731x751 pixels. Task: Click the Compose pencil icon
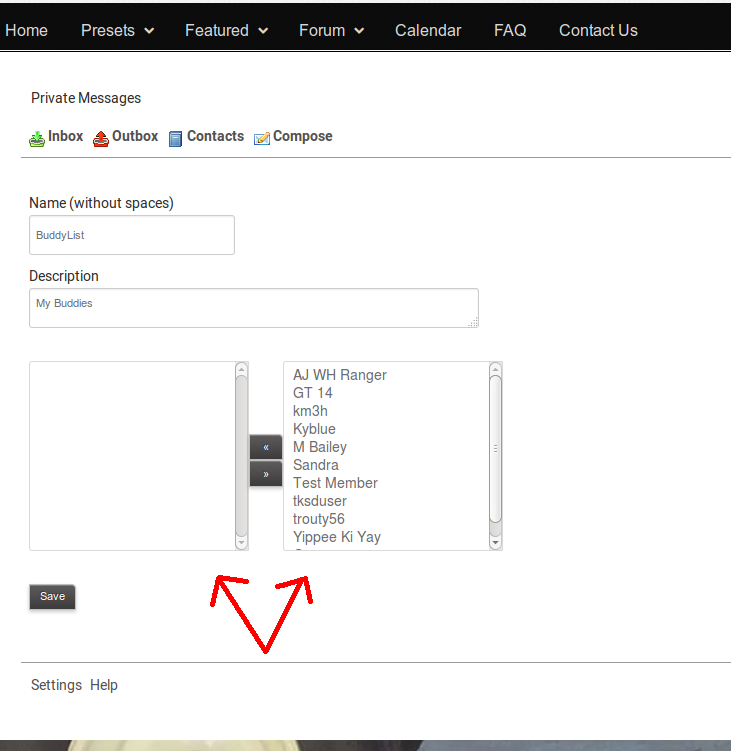(262, 138)
